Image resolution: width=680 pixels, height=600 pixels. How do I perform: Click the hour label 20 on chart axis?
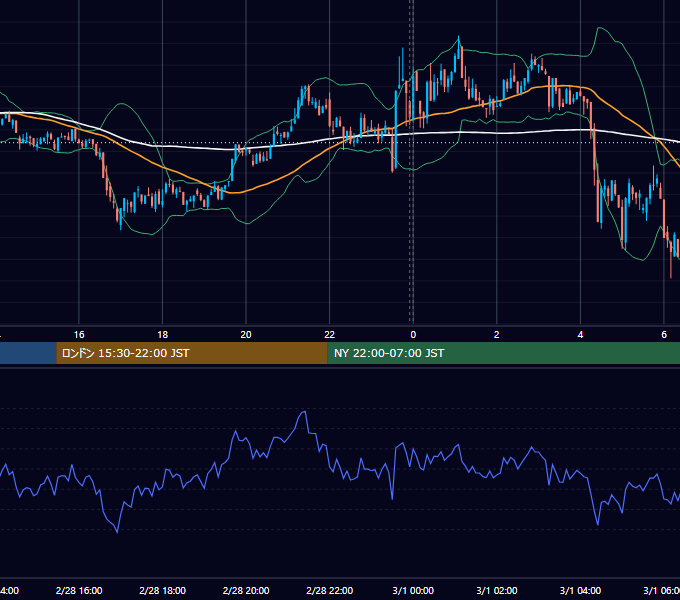pos(246,335)
